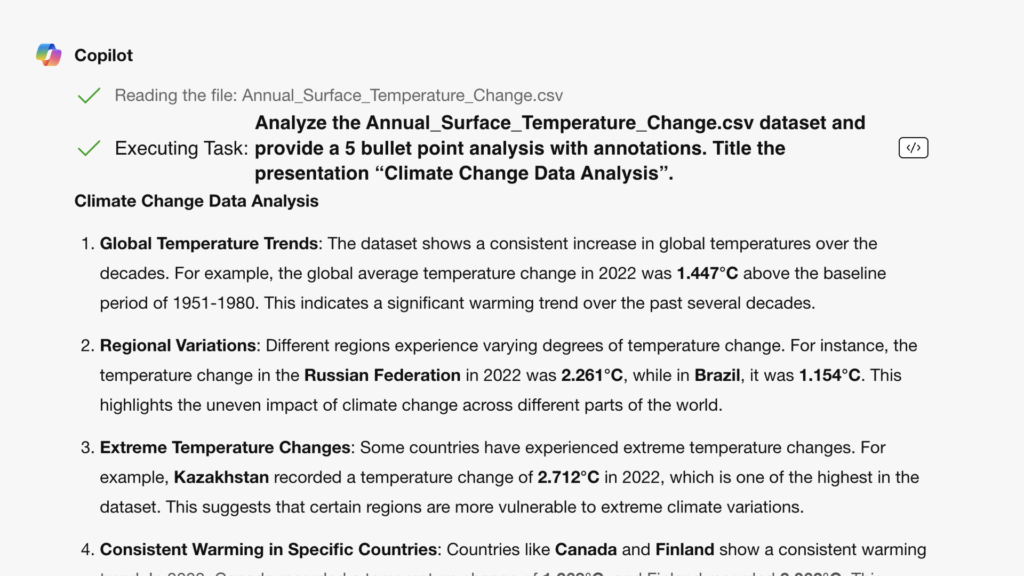The image size is (1024, 576).
Task: Click the bold task prompt text
Action: tap(560, 148)
